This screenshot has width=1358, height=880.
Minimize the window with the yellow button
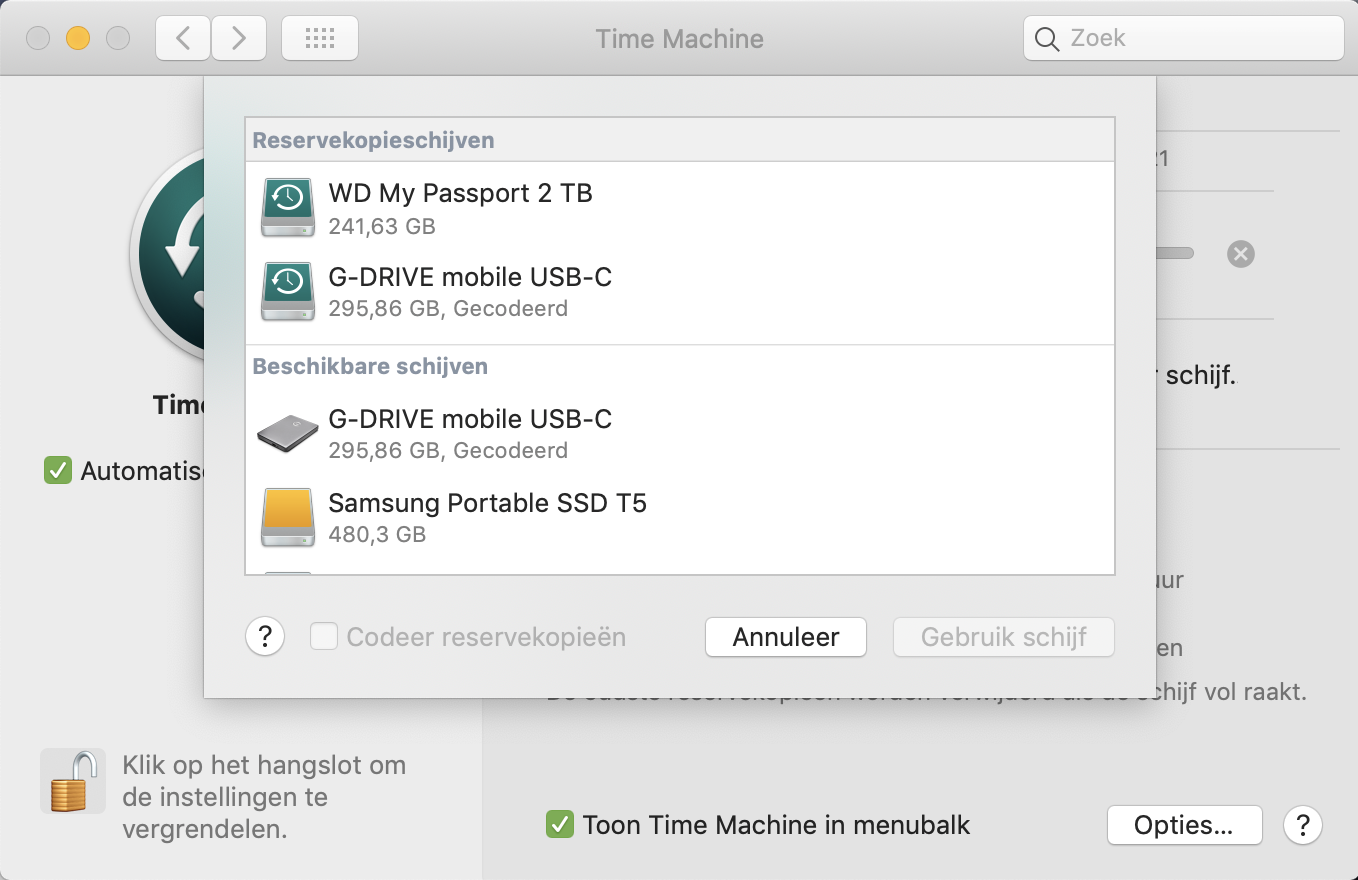(78, 38)
